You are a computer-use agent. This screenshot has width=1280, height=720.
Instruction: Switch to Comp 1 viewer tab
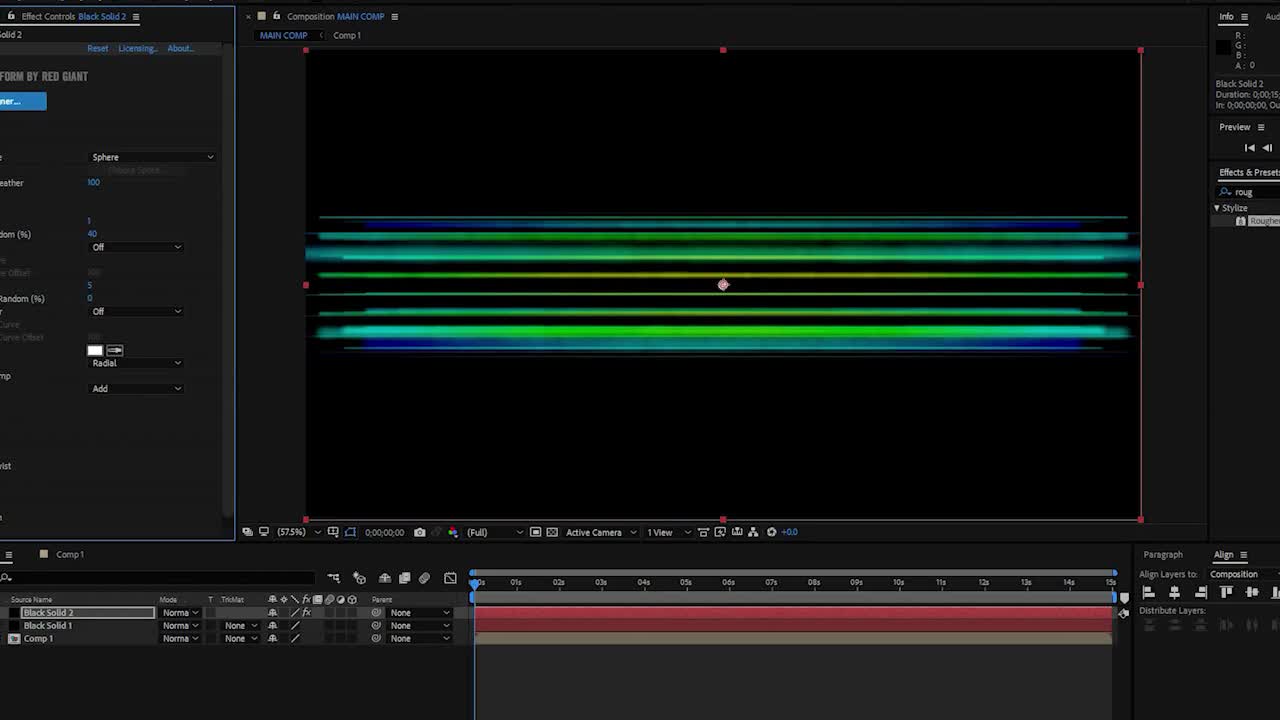tap(347, 35)
